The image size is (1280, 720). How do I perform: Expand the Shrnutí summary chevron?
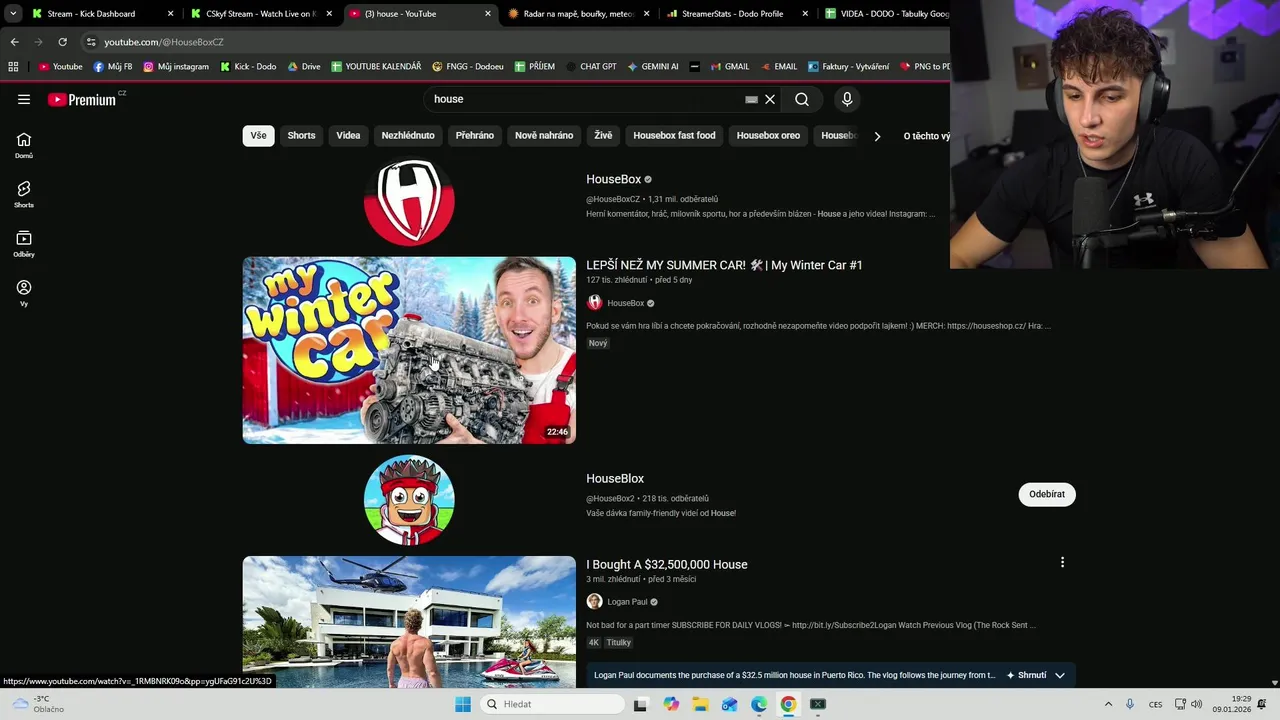1060,675
